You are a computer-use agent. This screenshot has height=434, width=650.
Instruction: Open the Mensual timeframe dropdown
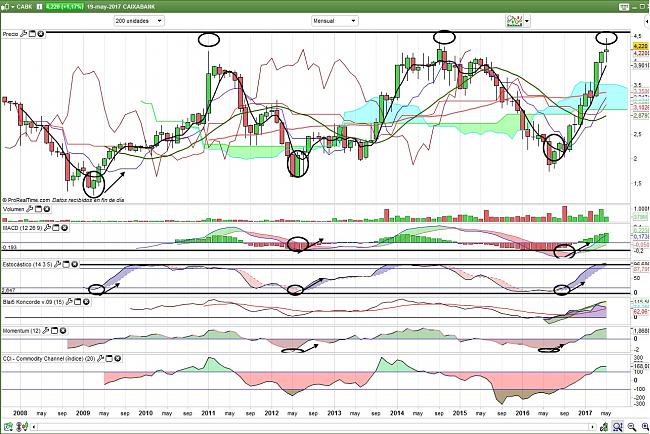coord(335,21)
